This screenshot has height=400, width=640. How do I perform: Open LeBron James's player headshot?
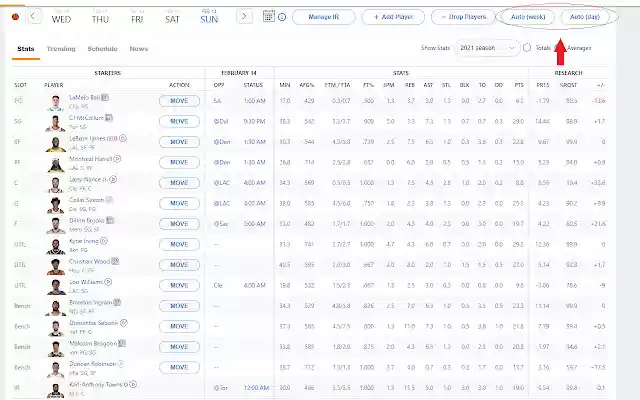click(56, 143)
